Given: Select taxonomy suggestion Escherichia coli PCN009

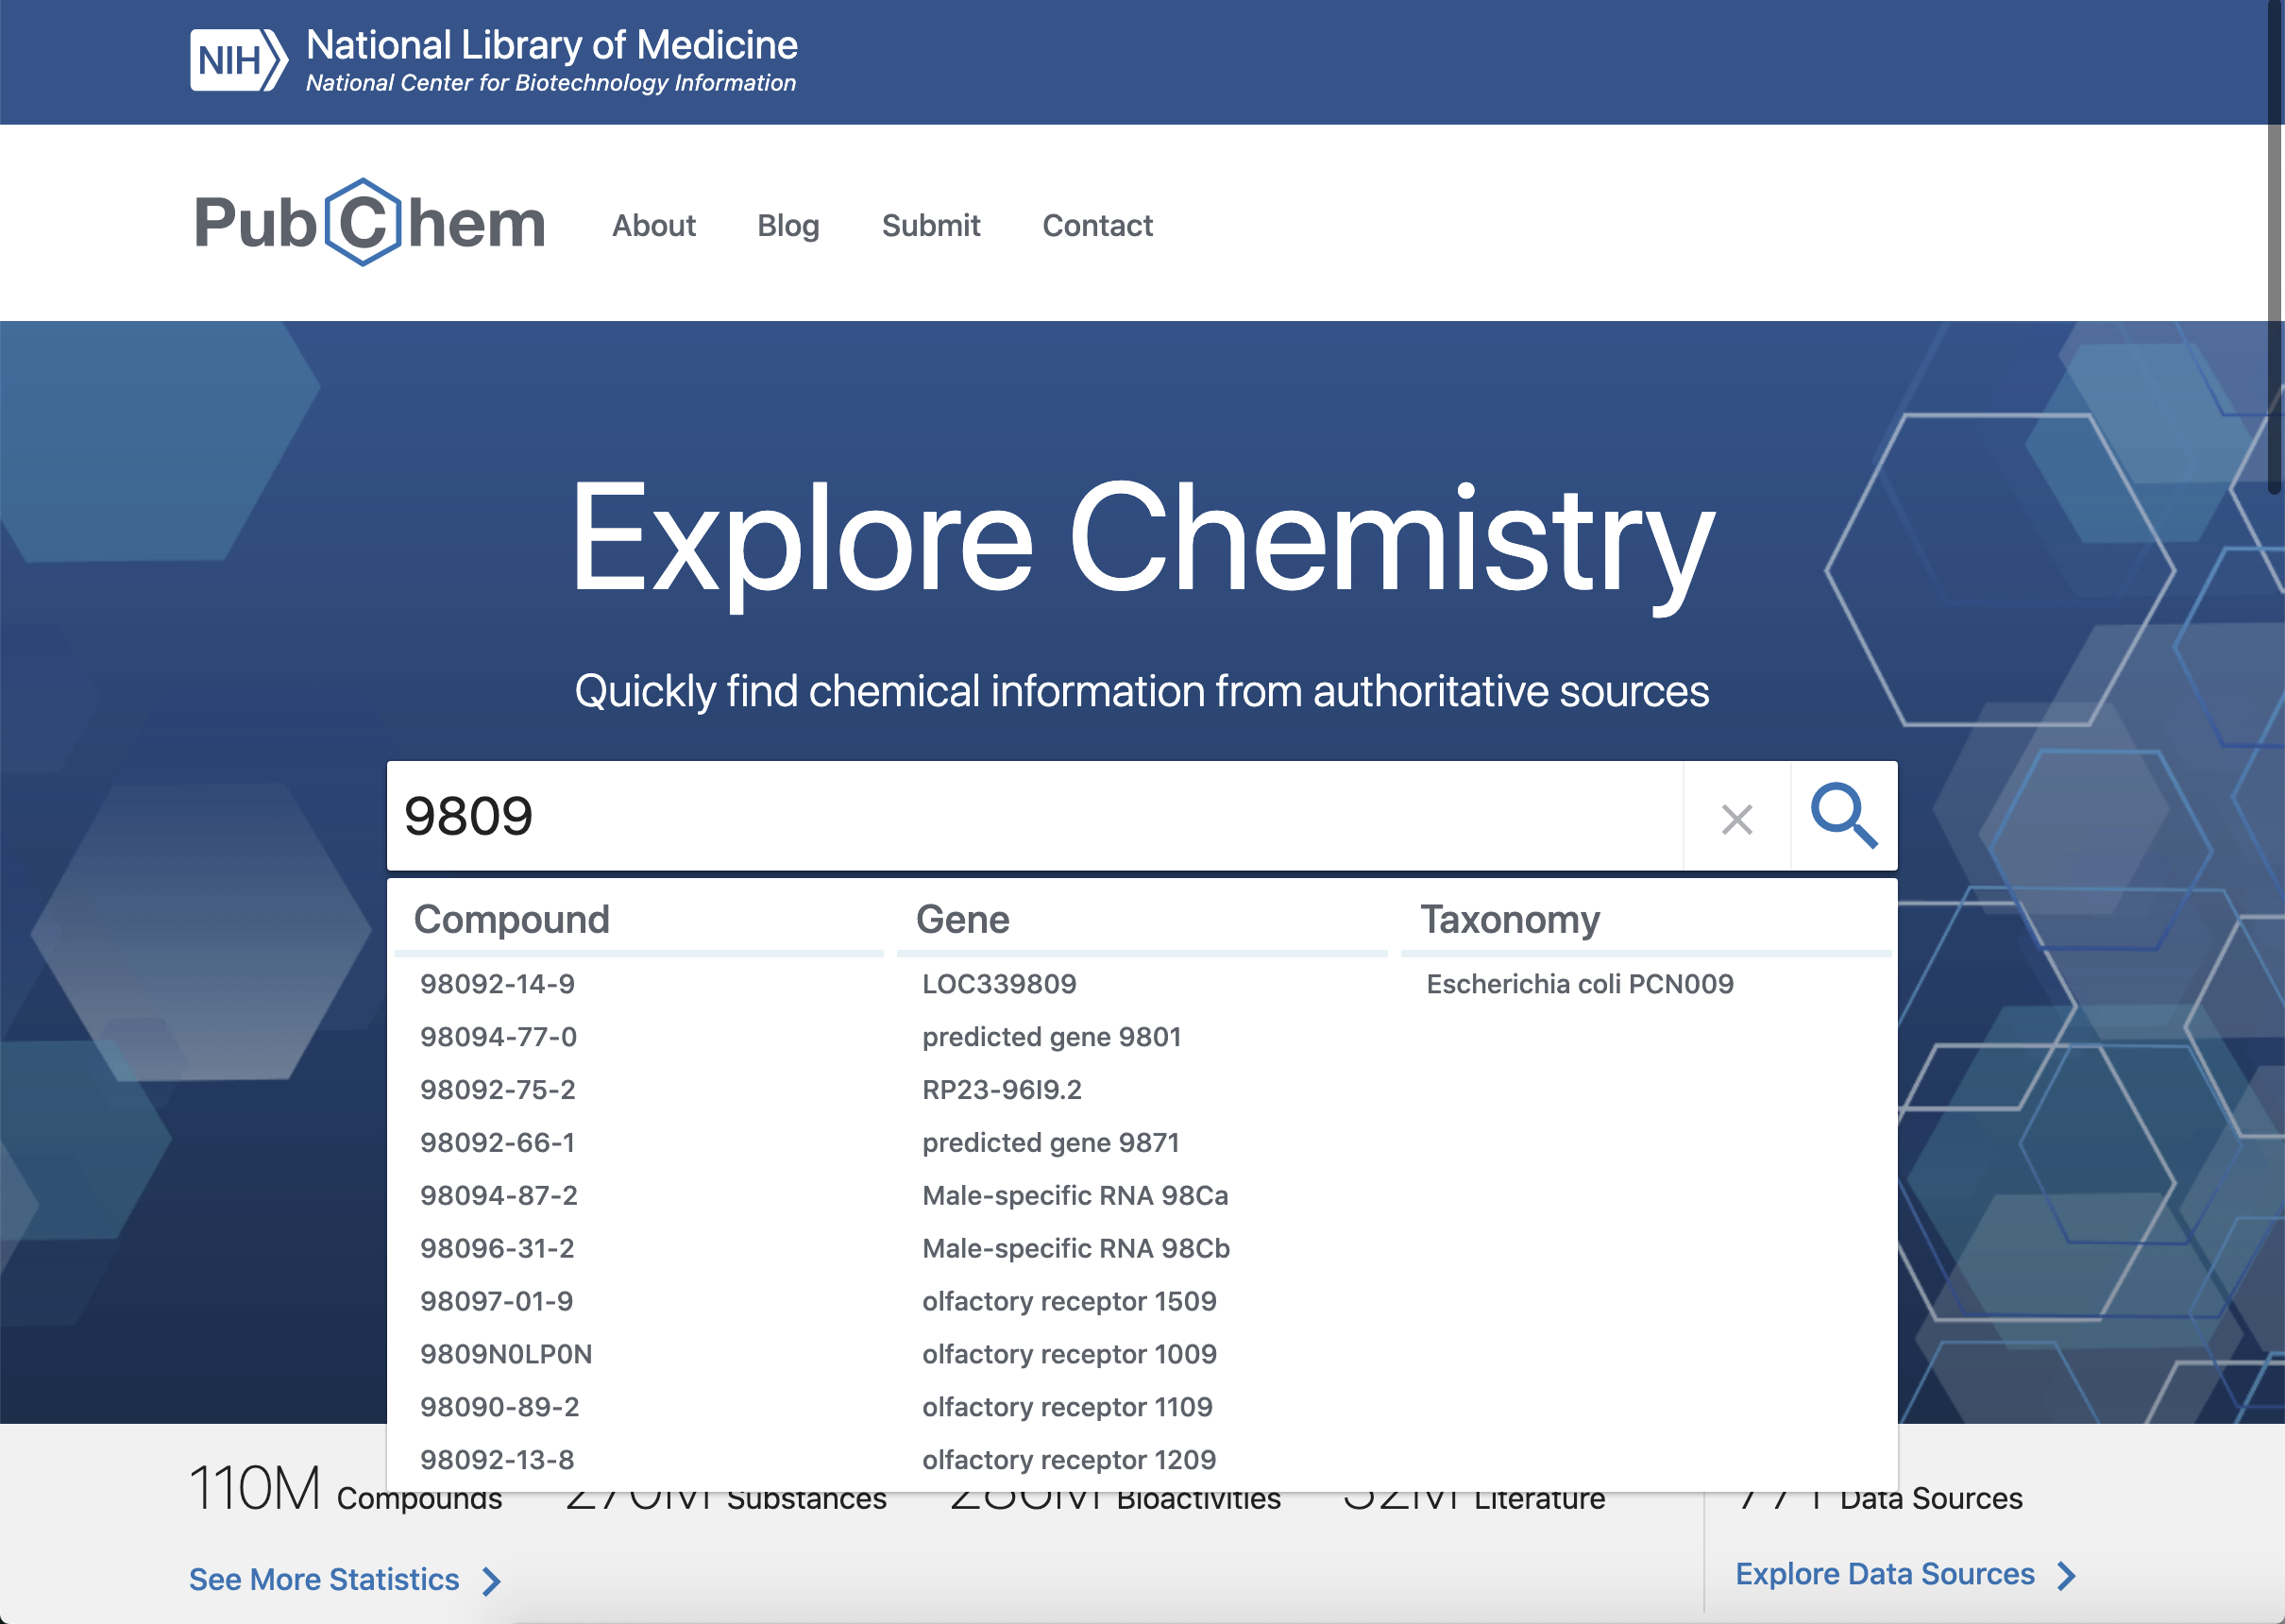Looking at the screenshot, I should [1580, 983].
